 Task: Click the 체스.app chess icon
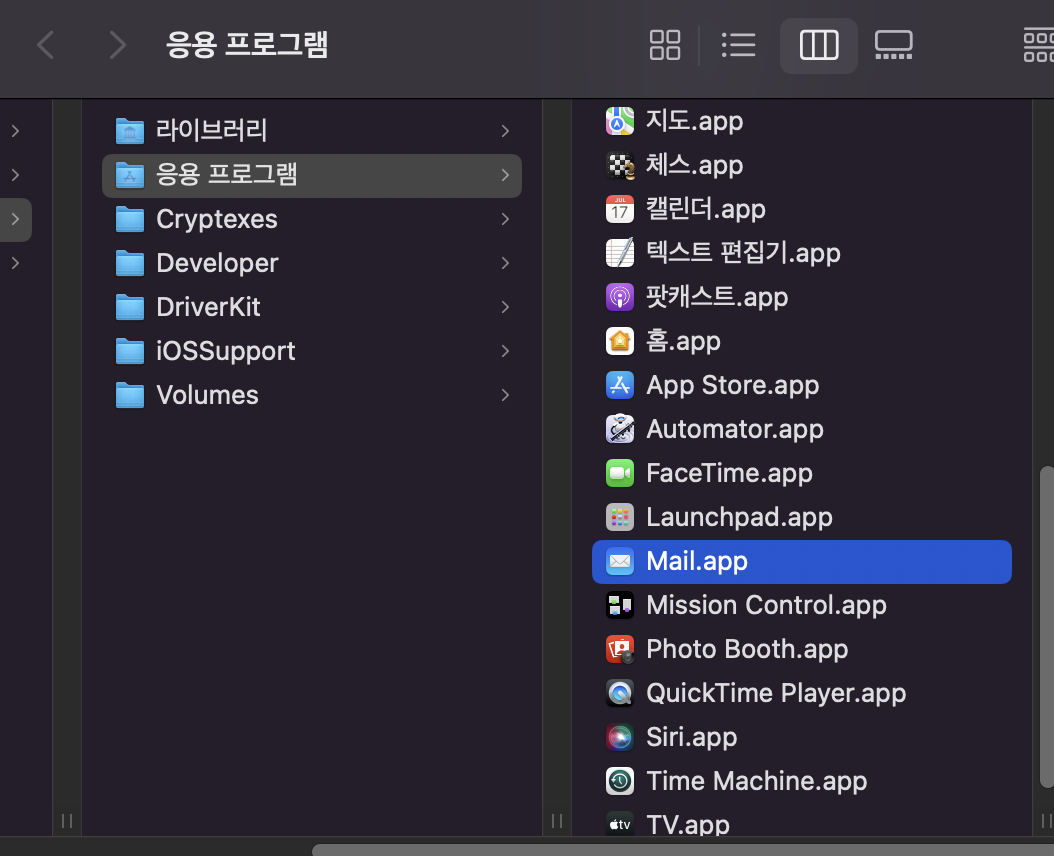[x=620, y=165]
